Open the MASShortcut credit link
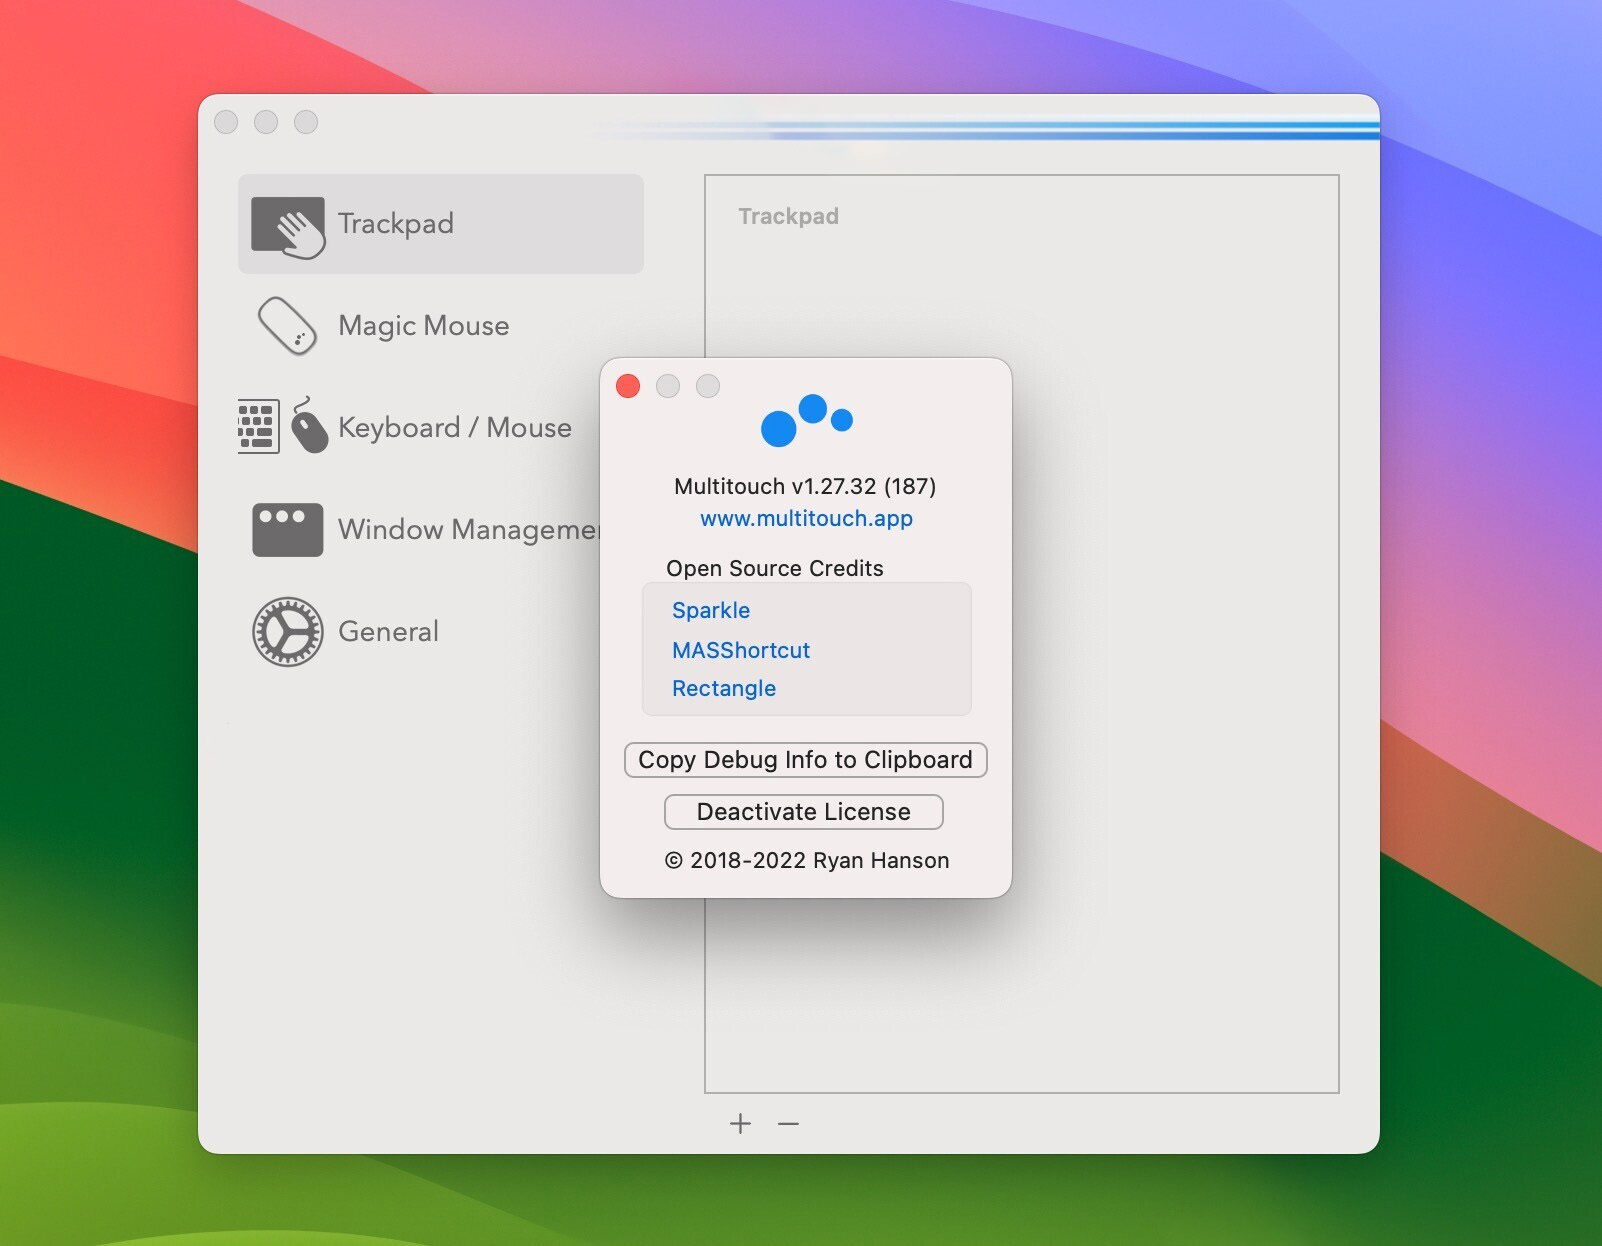Screen dimensions: 1602x1246 click(741, 650)
